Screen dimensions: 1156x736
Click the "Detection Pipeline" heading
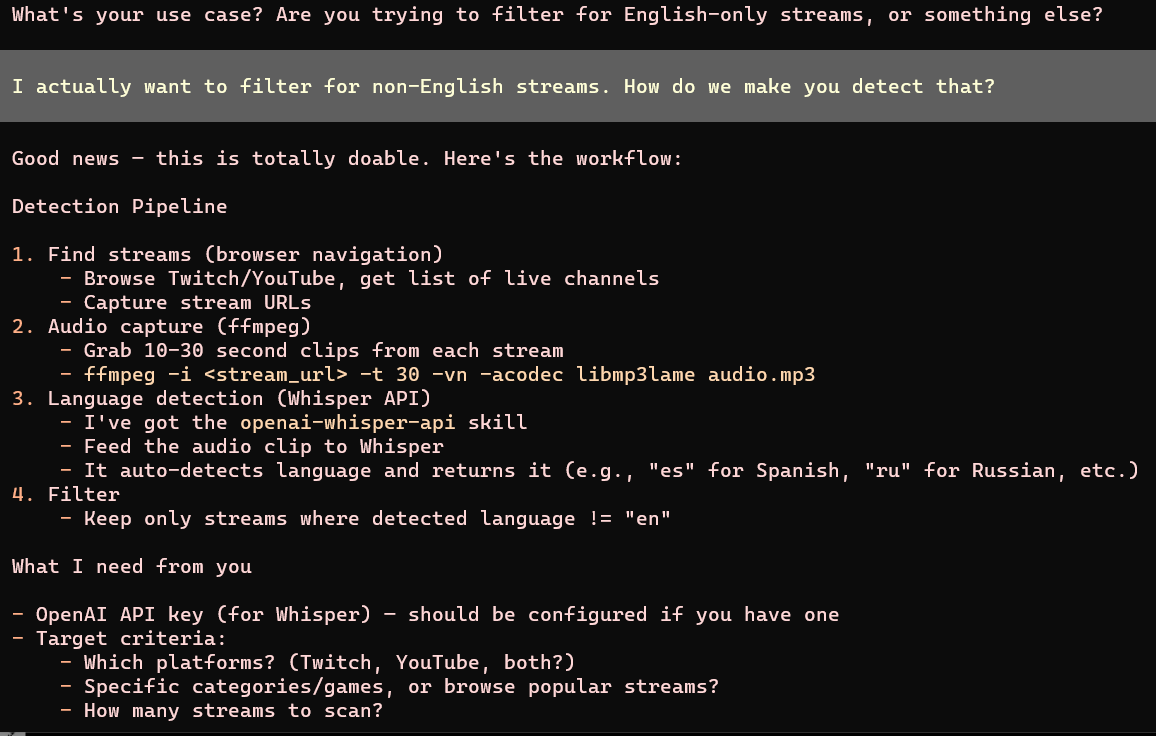119,207
